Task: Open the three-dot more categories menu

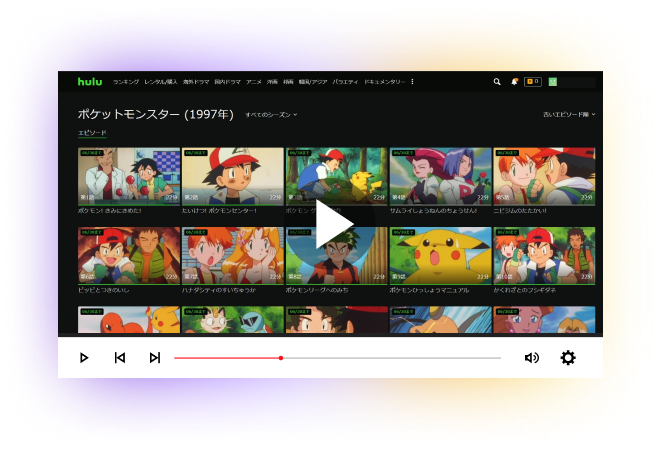Action: [x=412, y=82]
